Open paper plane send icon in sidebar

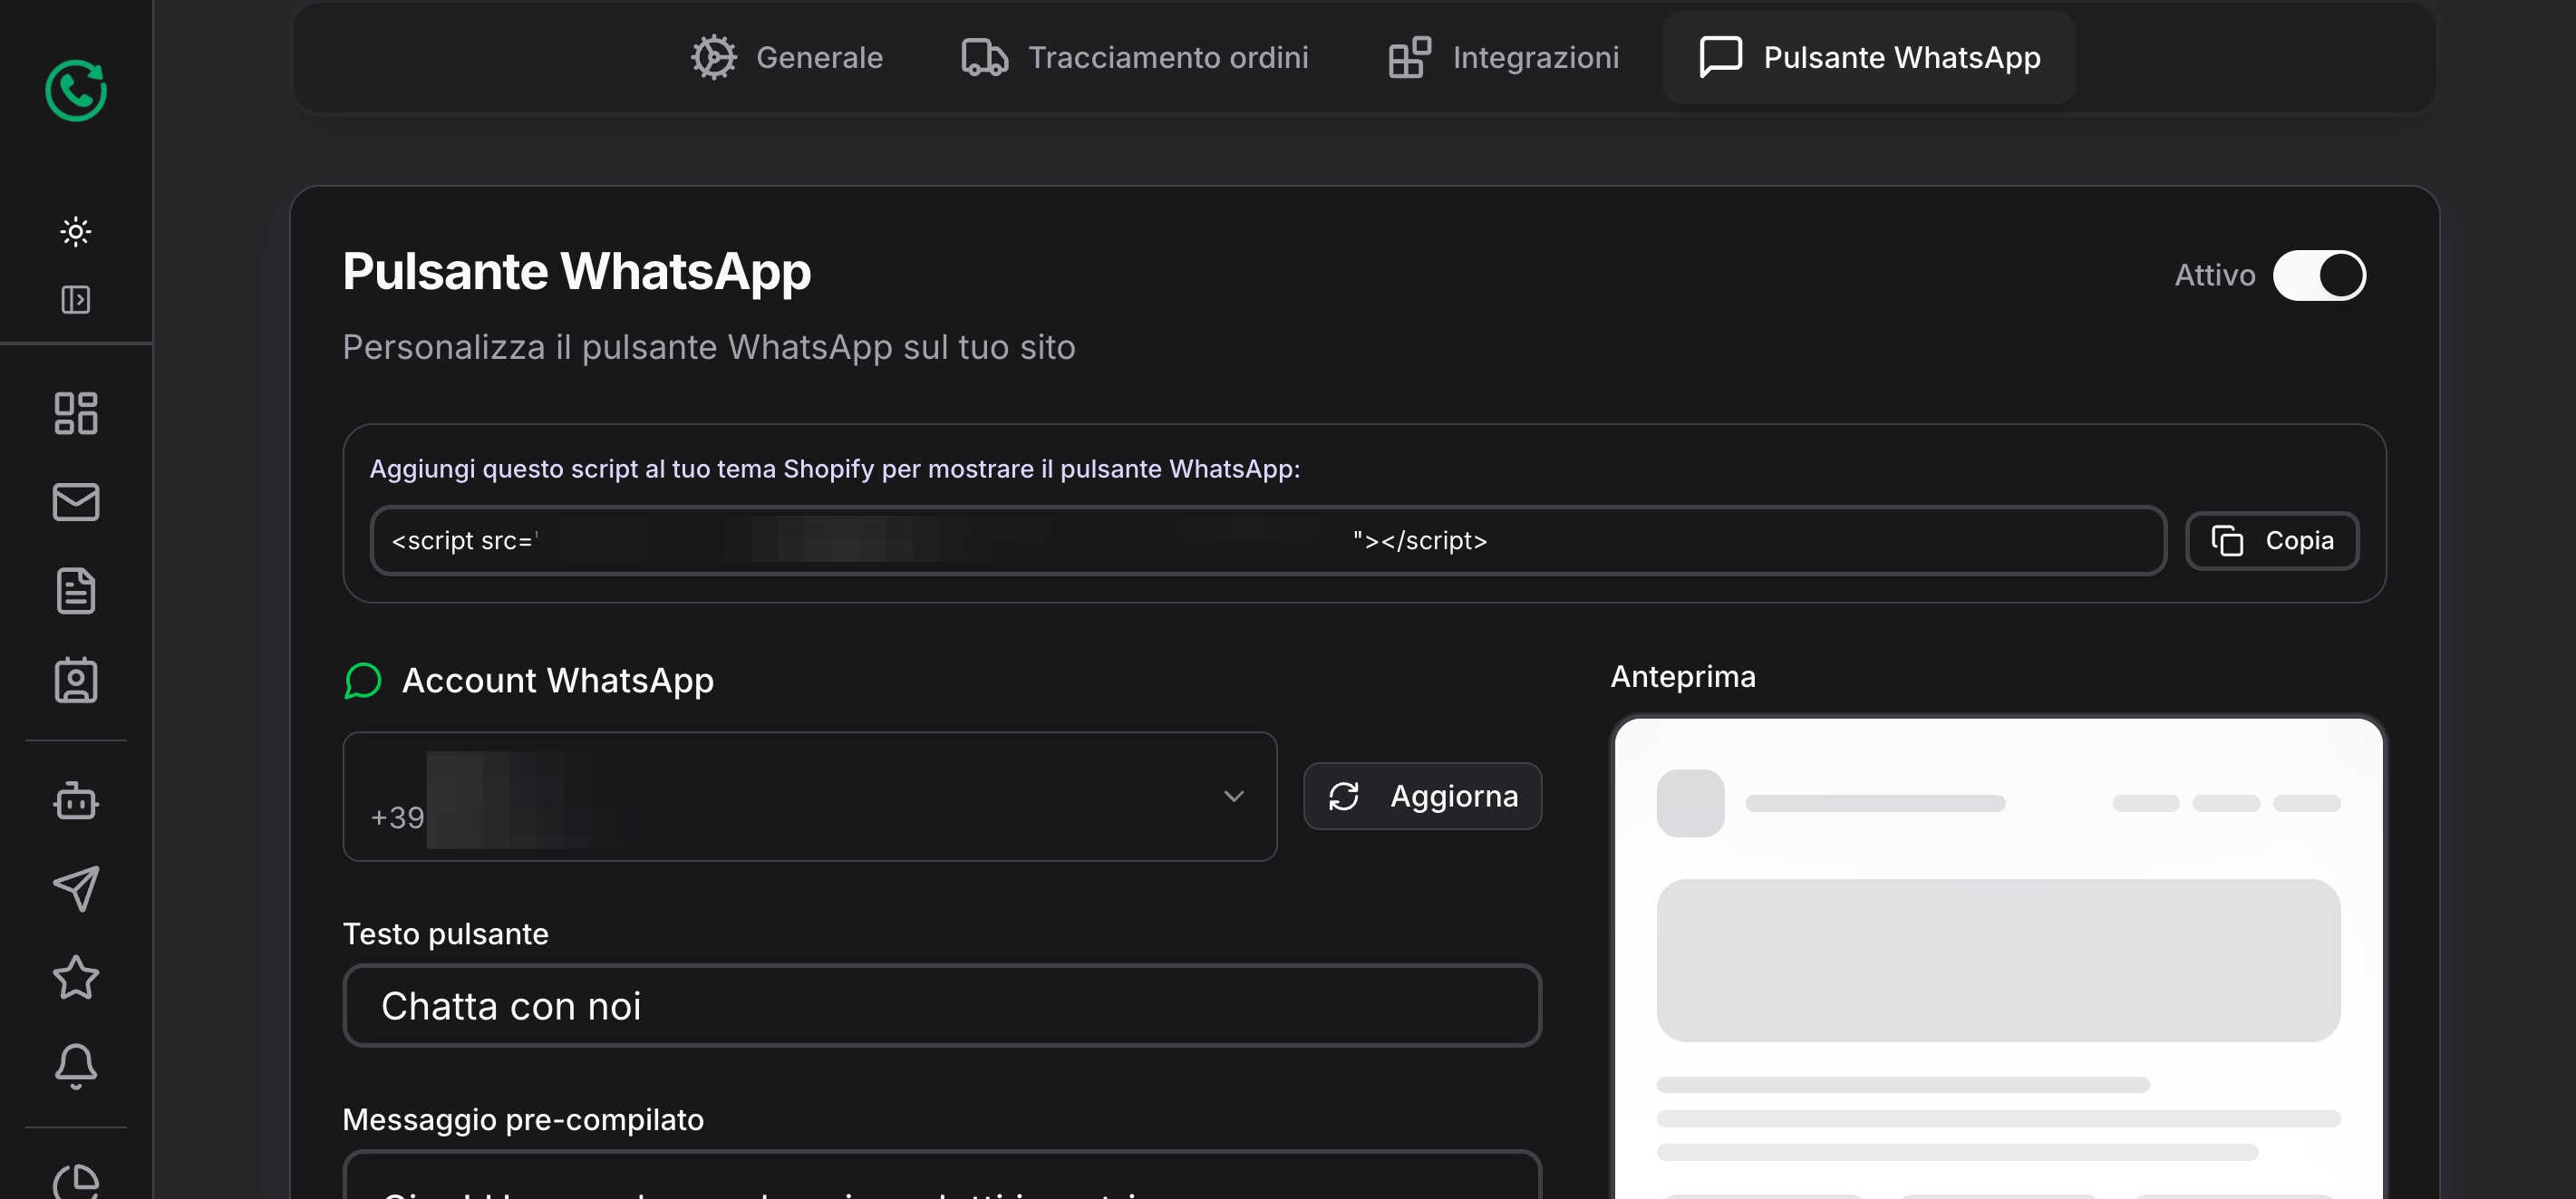pyautogui.click(x=76, y=888)
